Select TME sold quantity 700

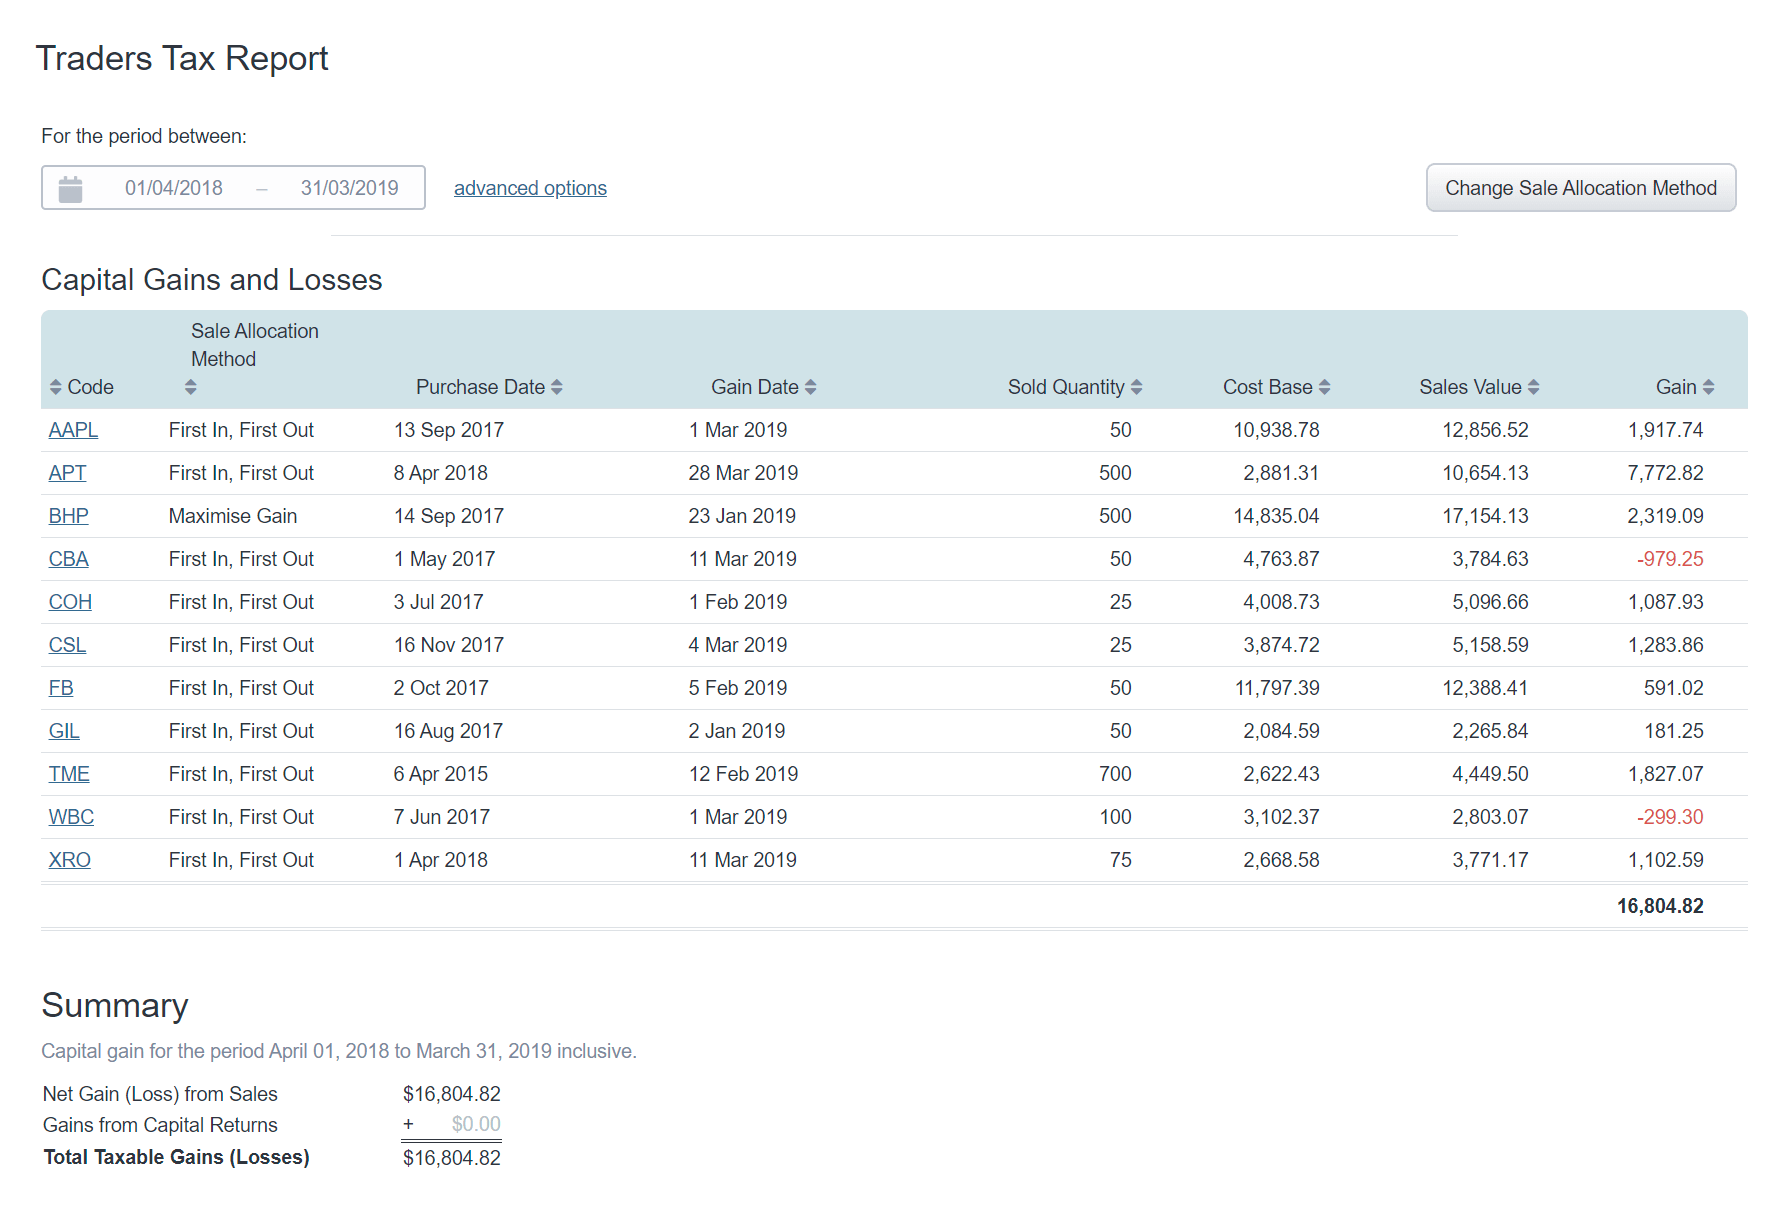point(1115,774)
